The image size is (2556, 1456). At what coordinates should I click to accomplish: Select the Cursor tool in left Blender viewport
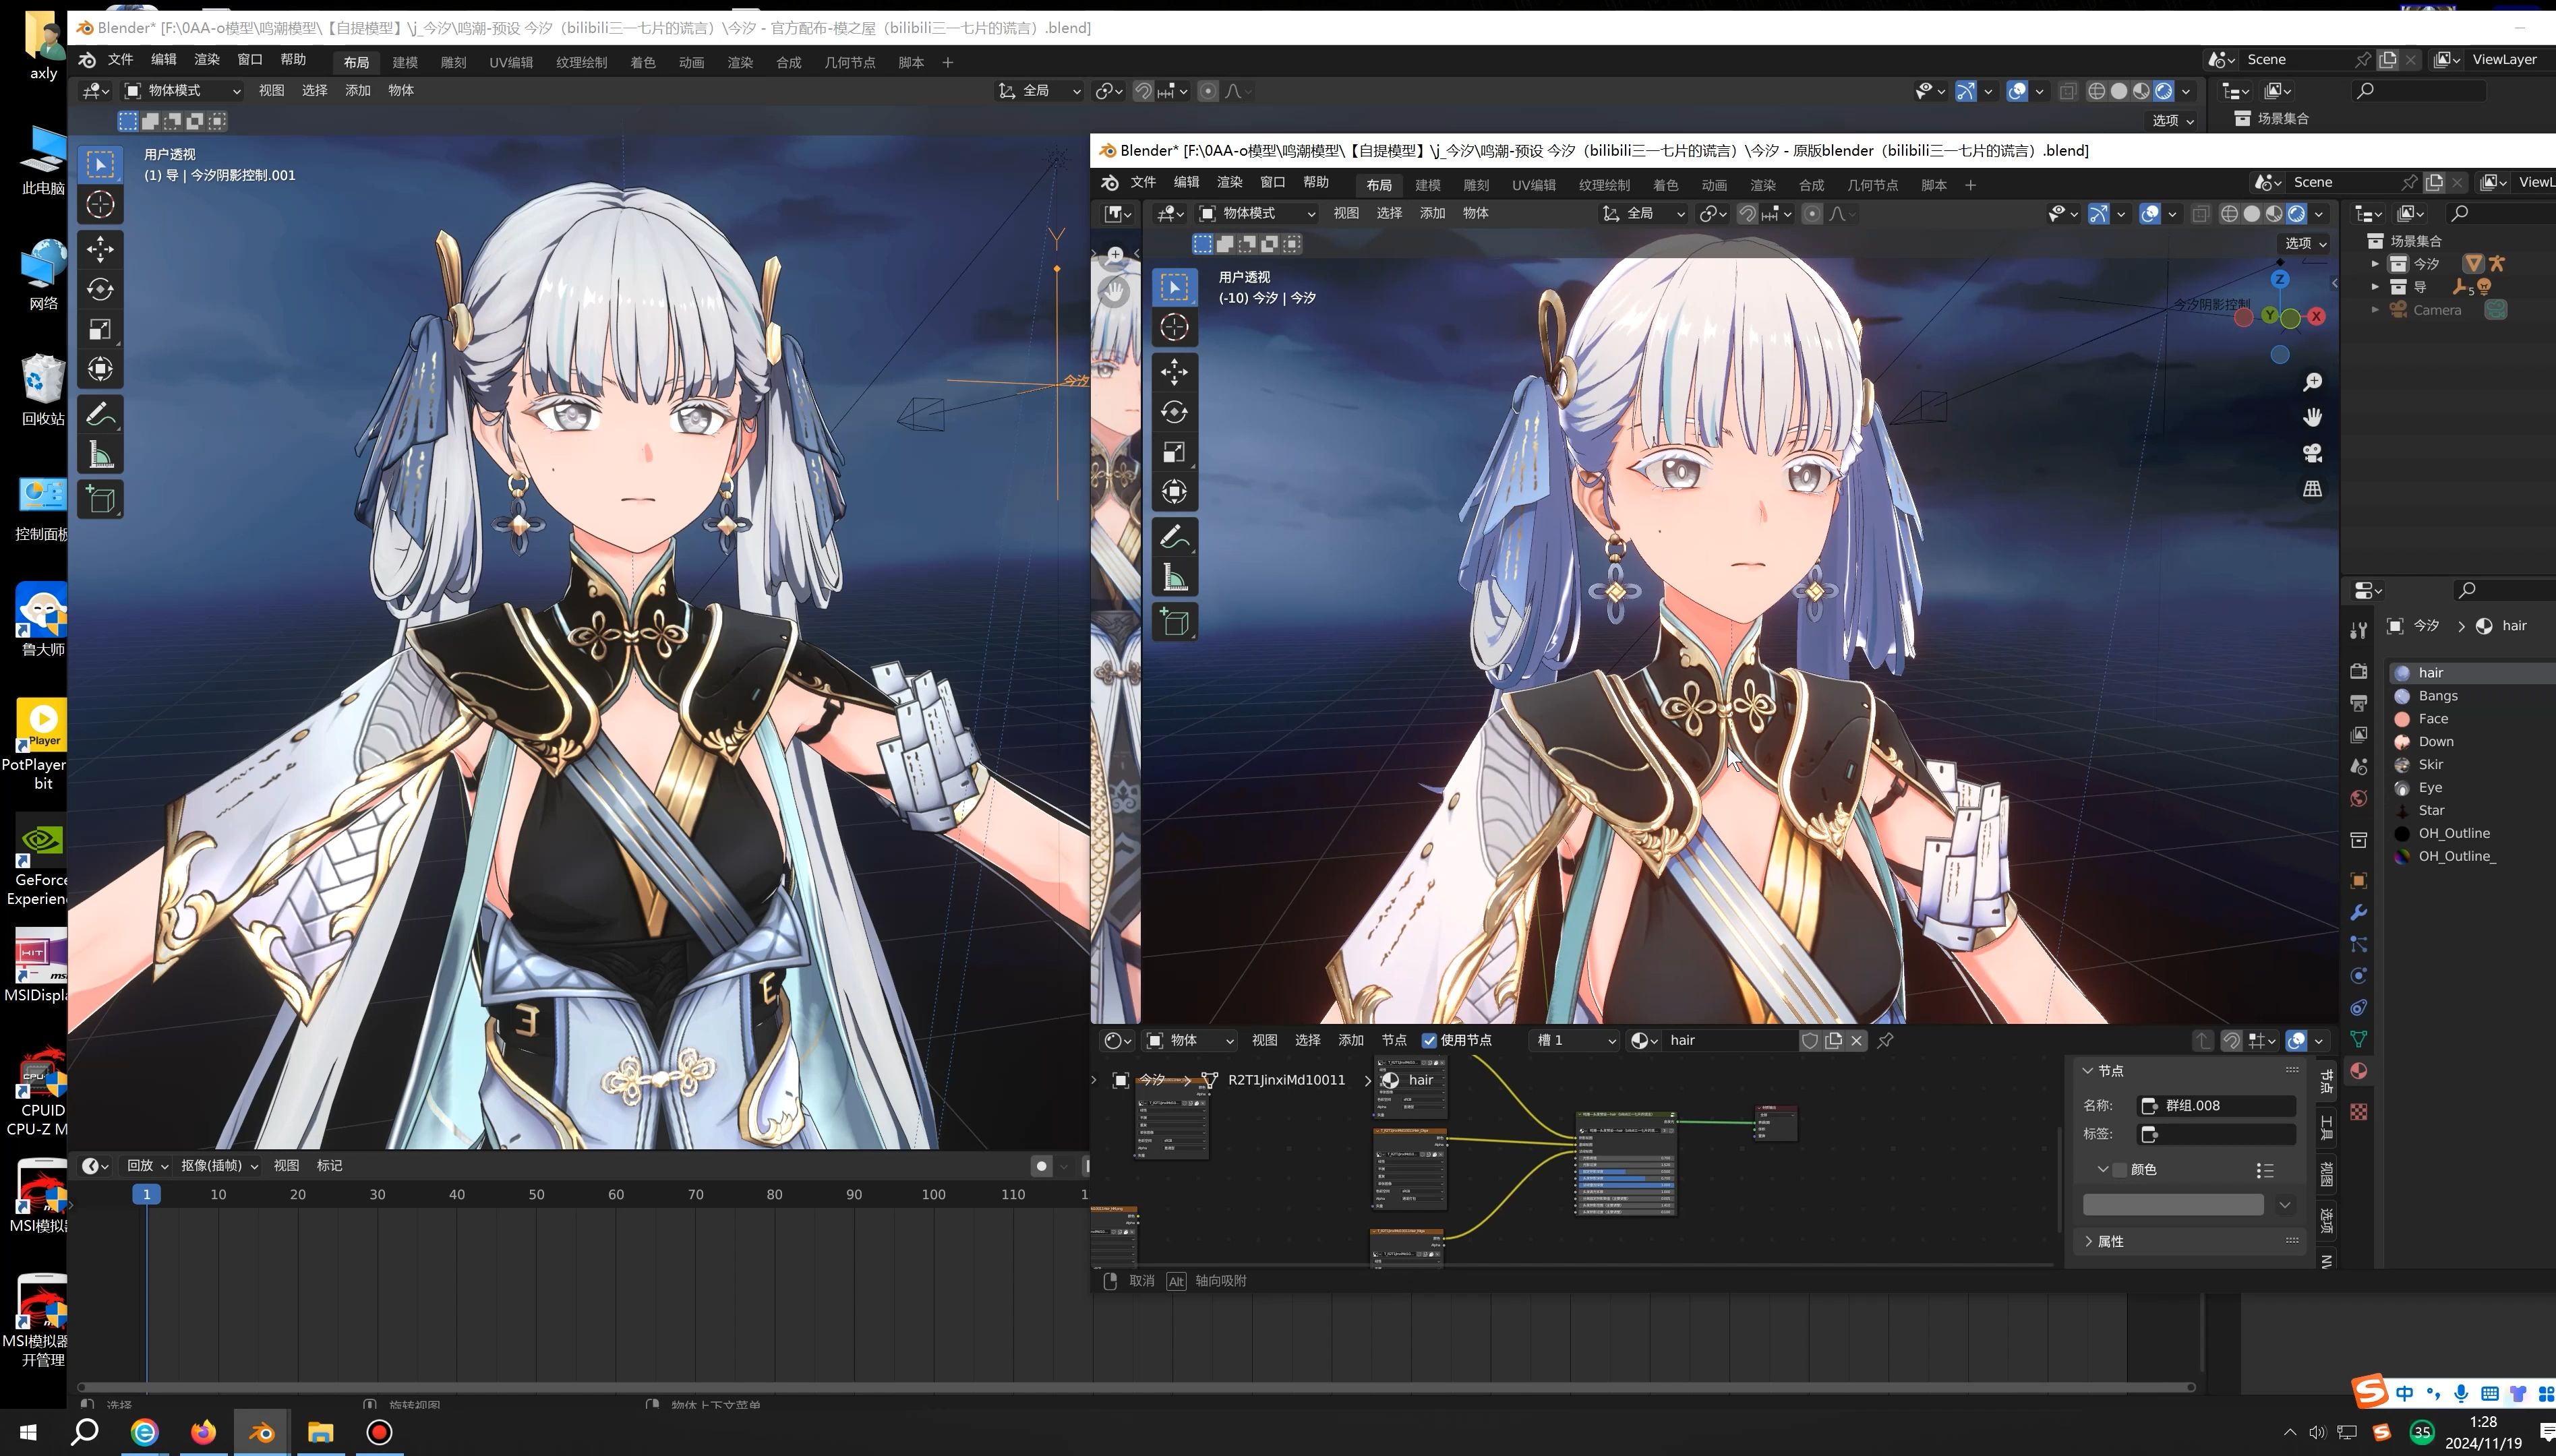(100, 204)
